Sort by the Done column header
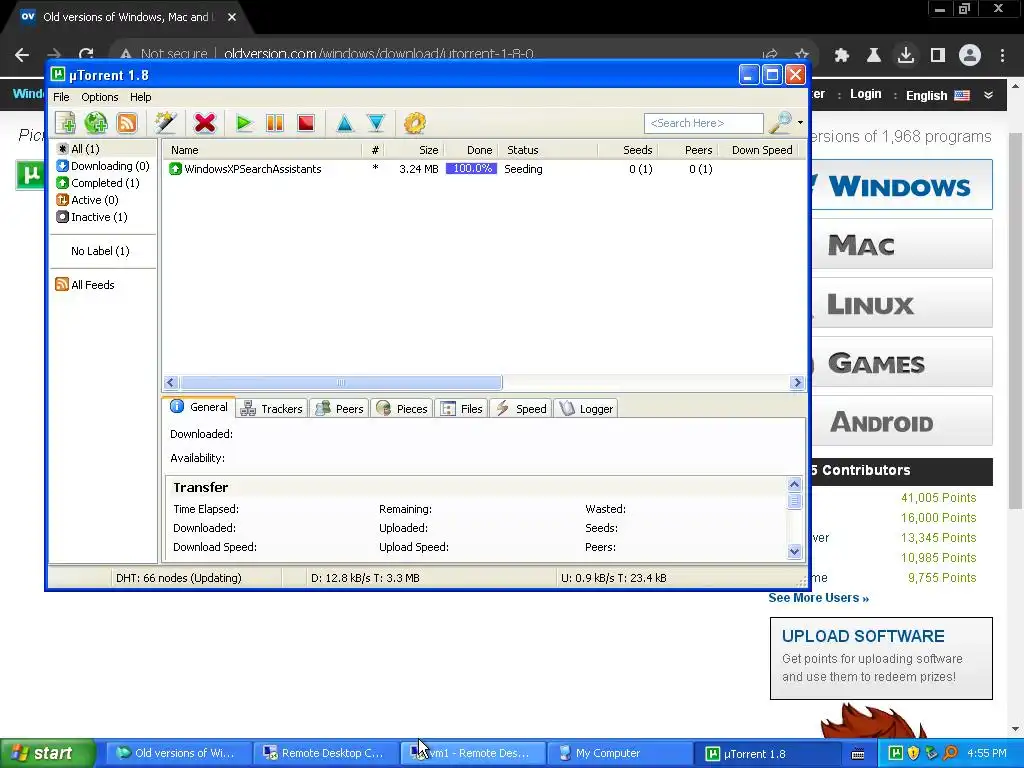 pyautogui.click(x=471, y=150)
